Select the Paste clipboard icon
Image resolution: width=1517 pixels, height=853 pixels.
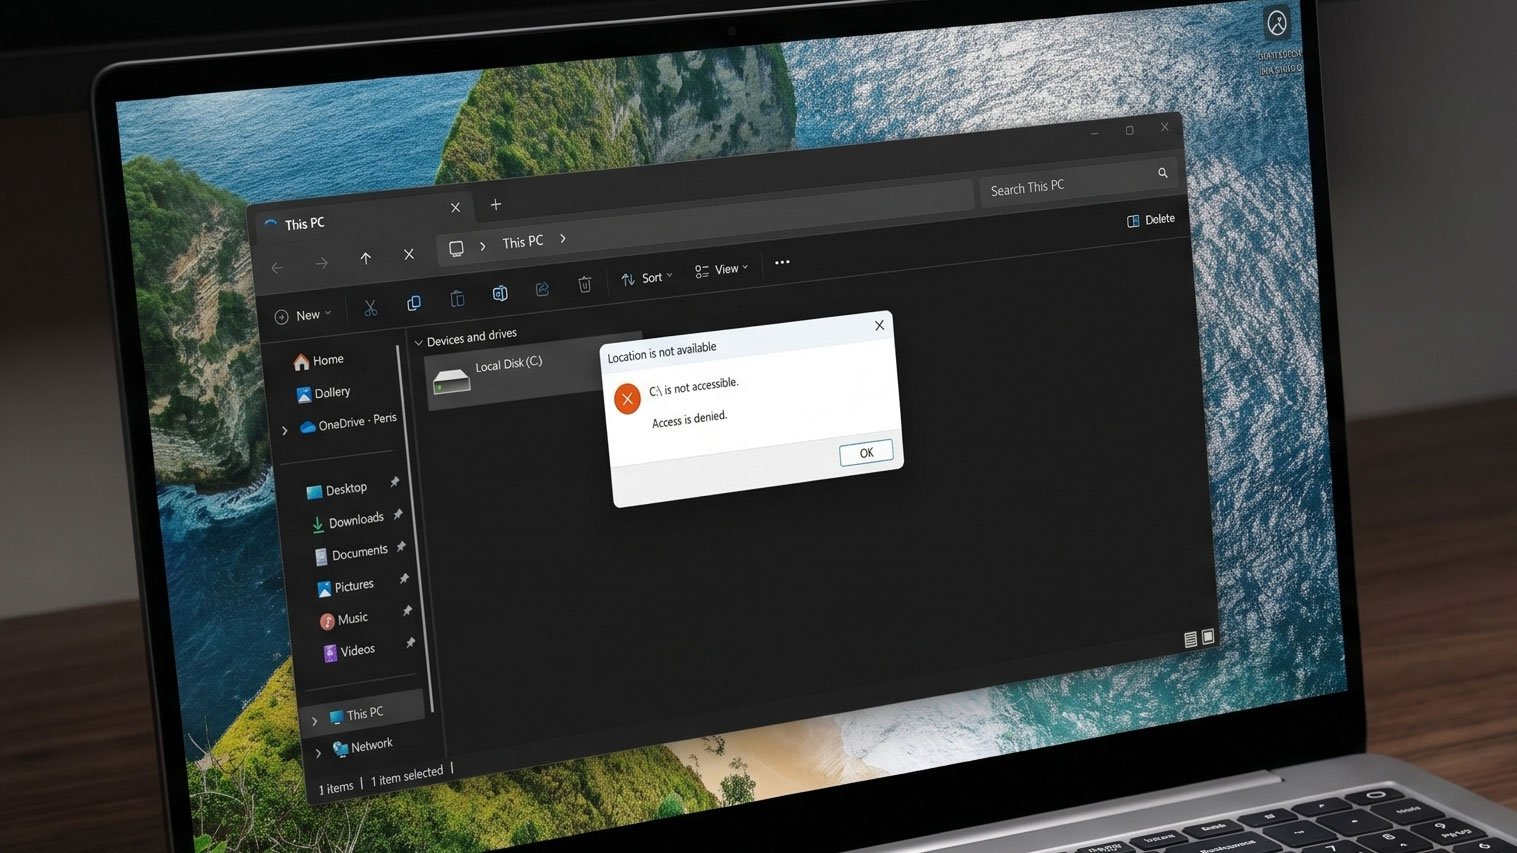(457, 298)
